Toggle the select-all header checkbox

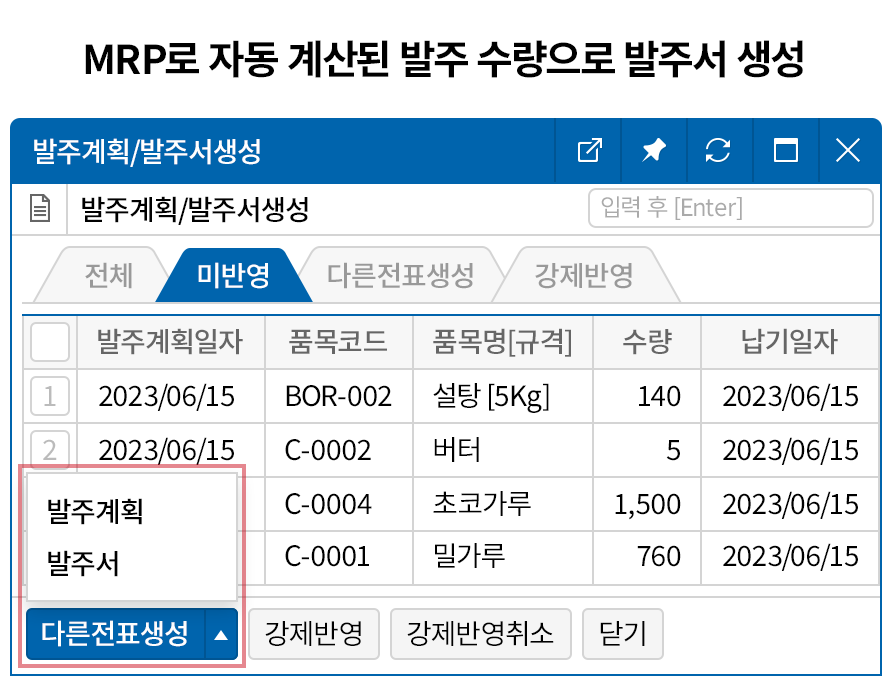(x=50, y=343)
